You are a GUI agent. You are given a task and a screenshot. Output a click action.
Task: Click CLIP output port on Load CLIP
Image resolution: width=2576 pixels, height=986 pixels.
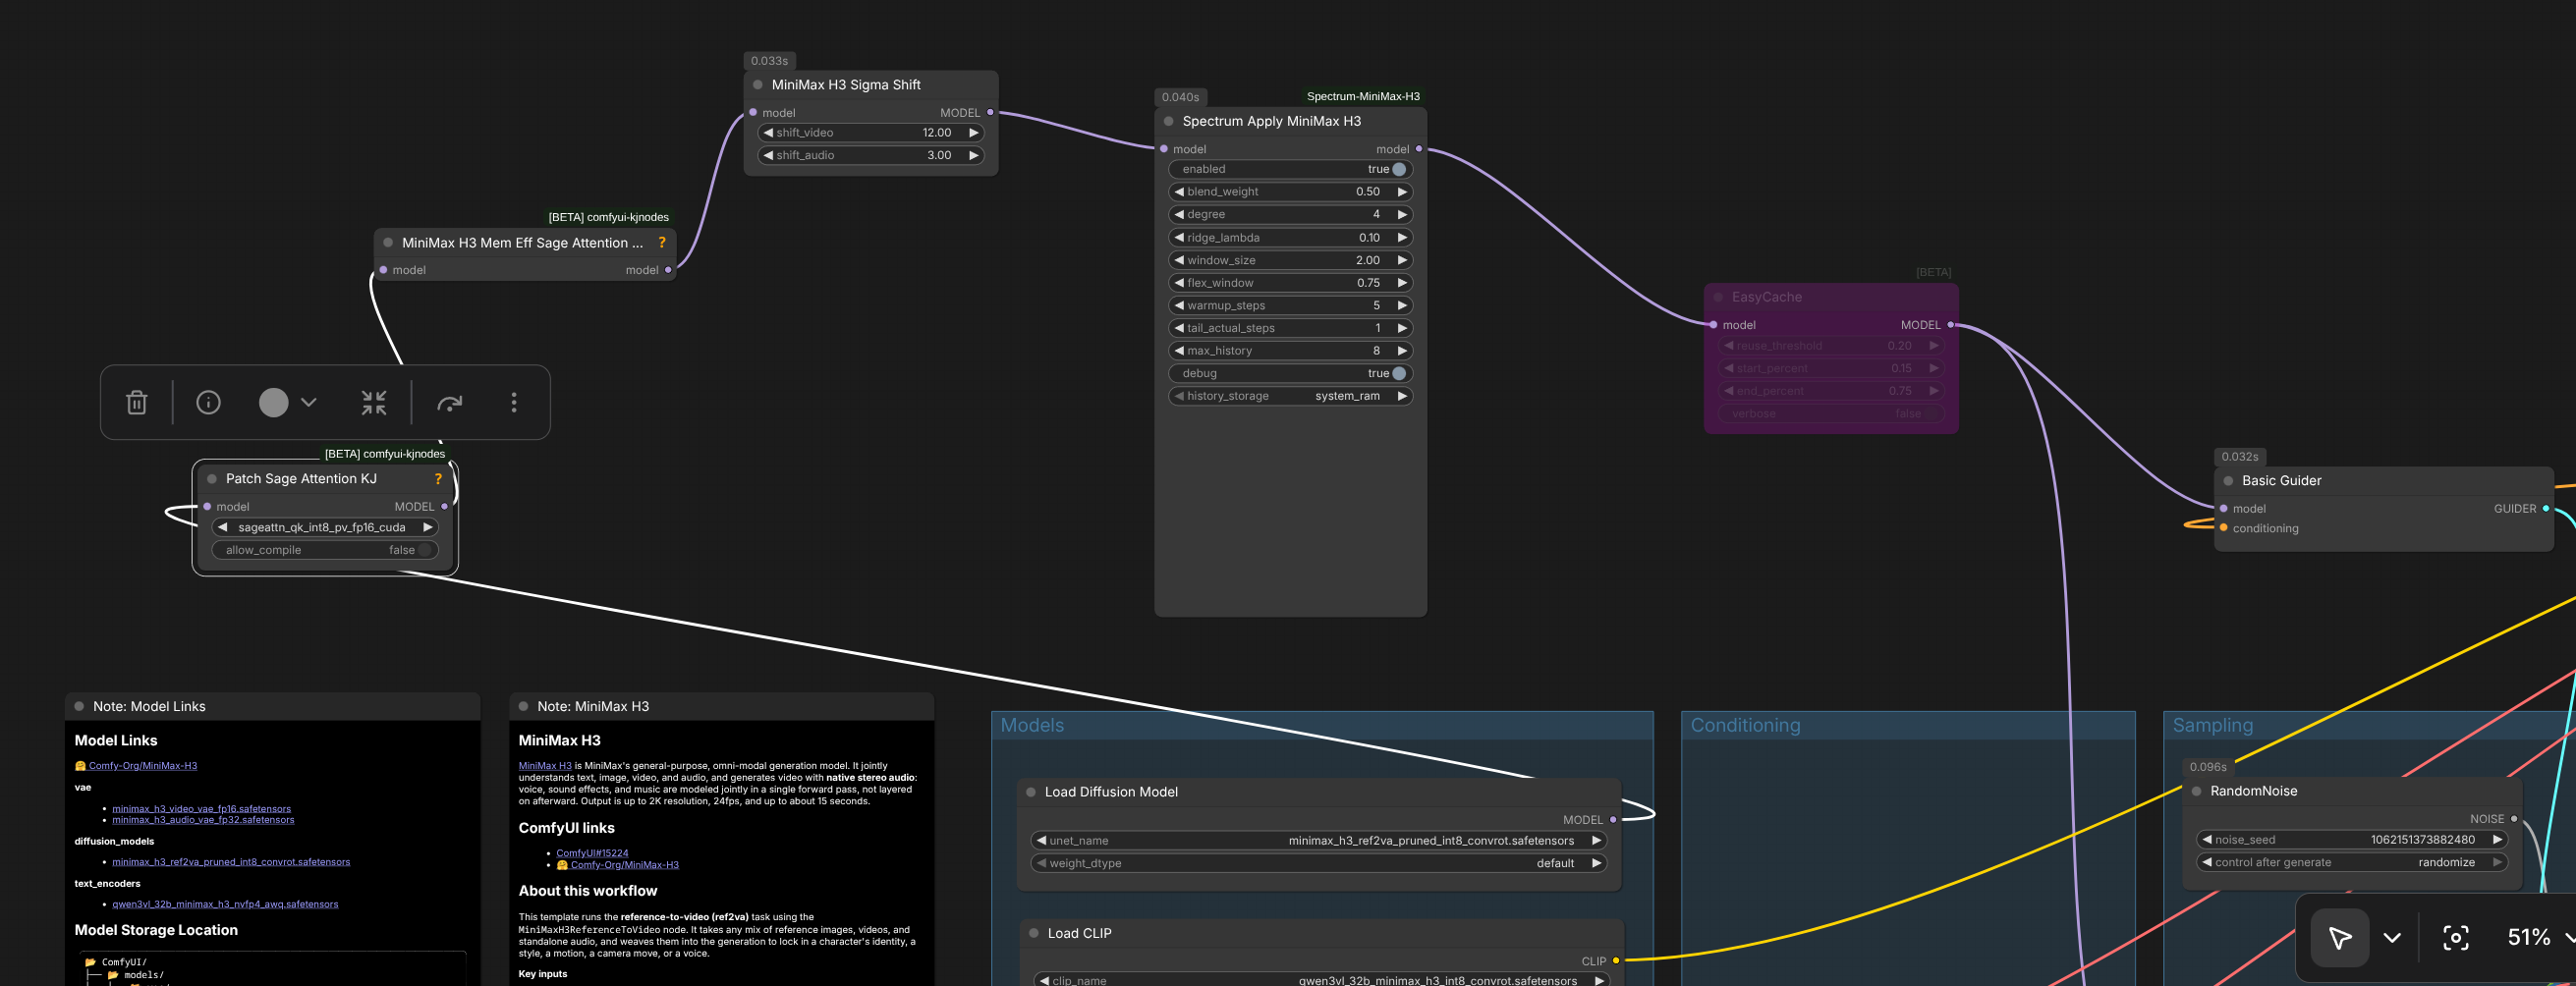click(x=1615, y=961)
